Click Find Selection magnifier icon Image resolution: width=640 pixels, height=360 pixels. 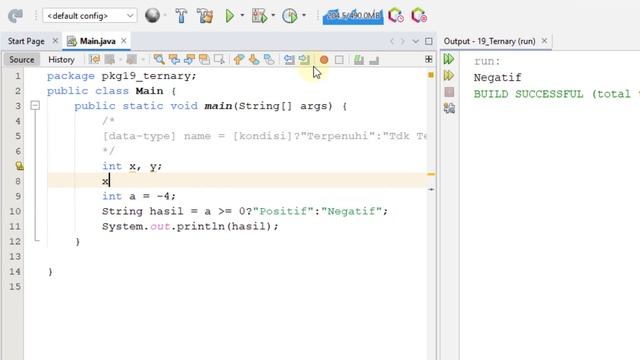point(159,60)
